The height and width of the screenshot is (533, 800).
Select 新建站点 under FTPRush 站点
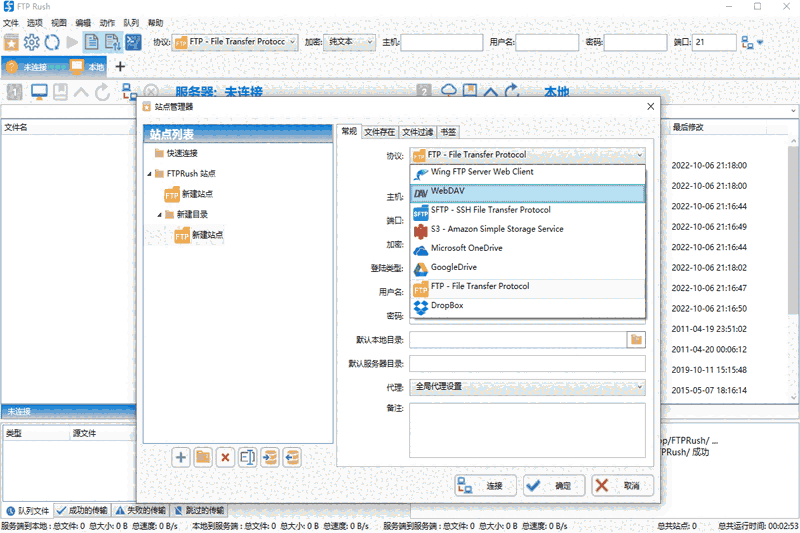197,194
